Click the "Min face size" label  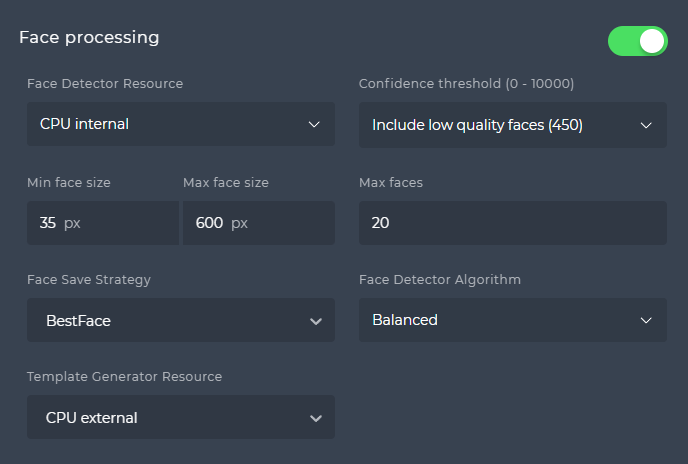click(69, 183)
